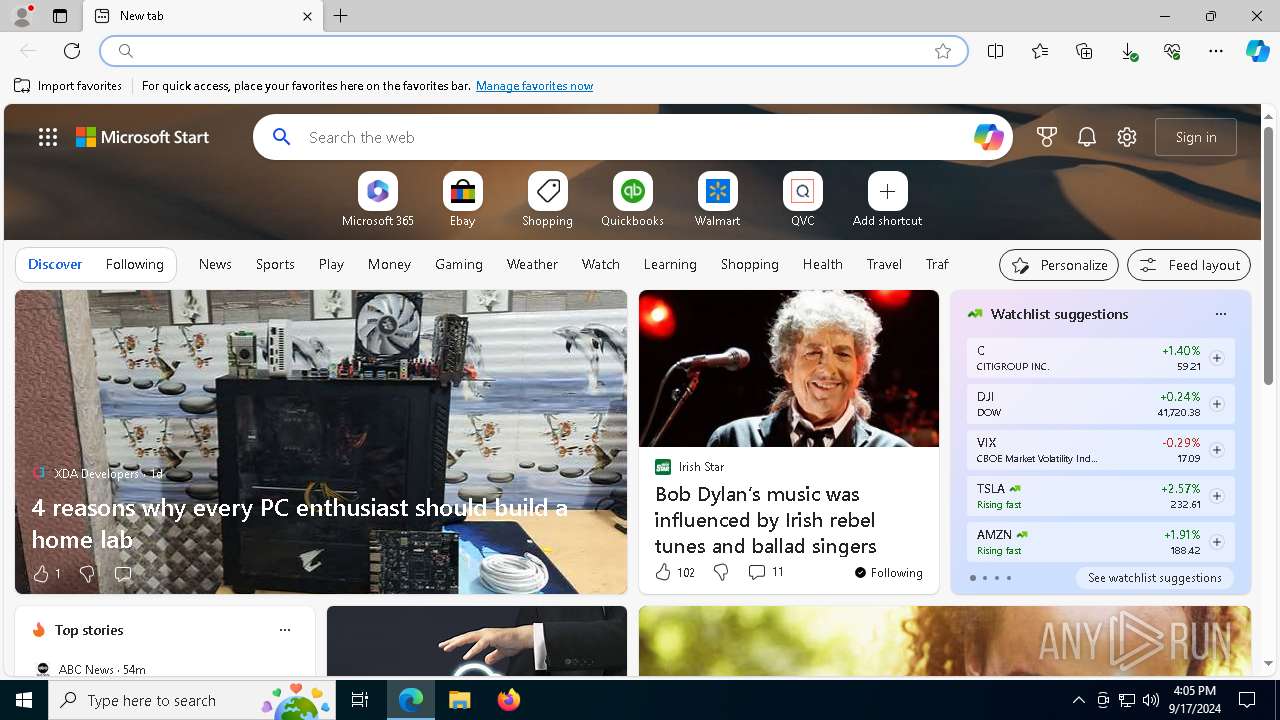Add this page to favorites star

click(943, 51)
